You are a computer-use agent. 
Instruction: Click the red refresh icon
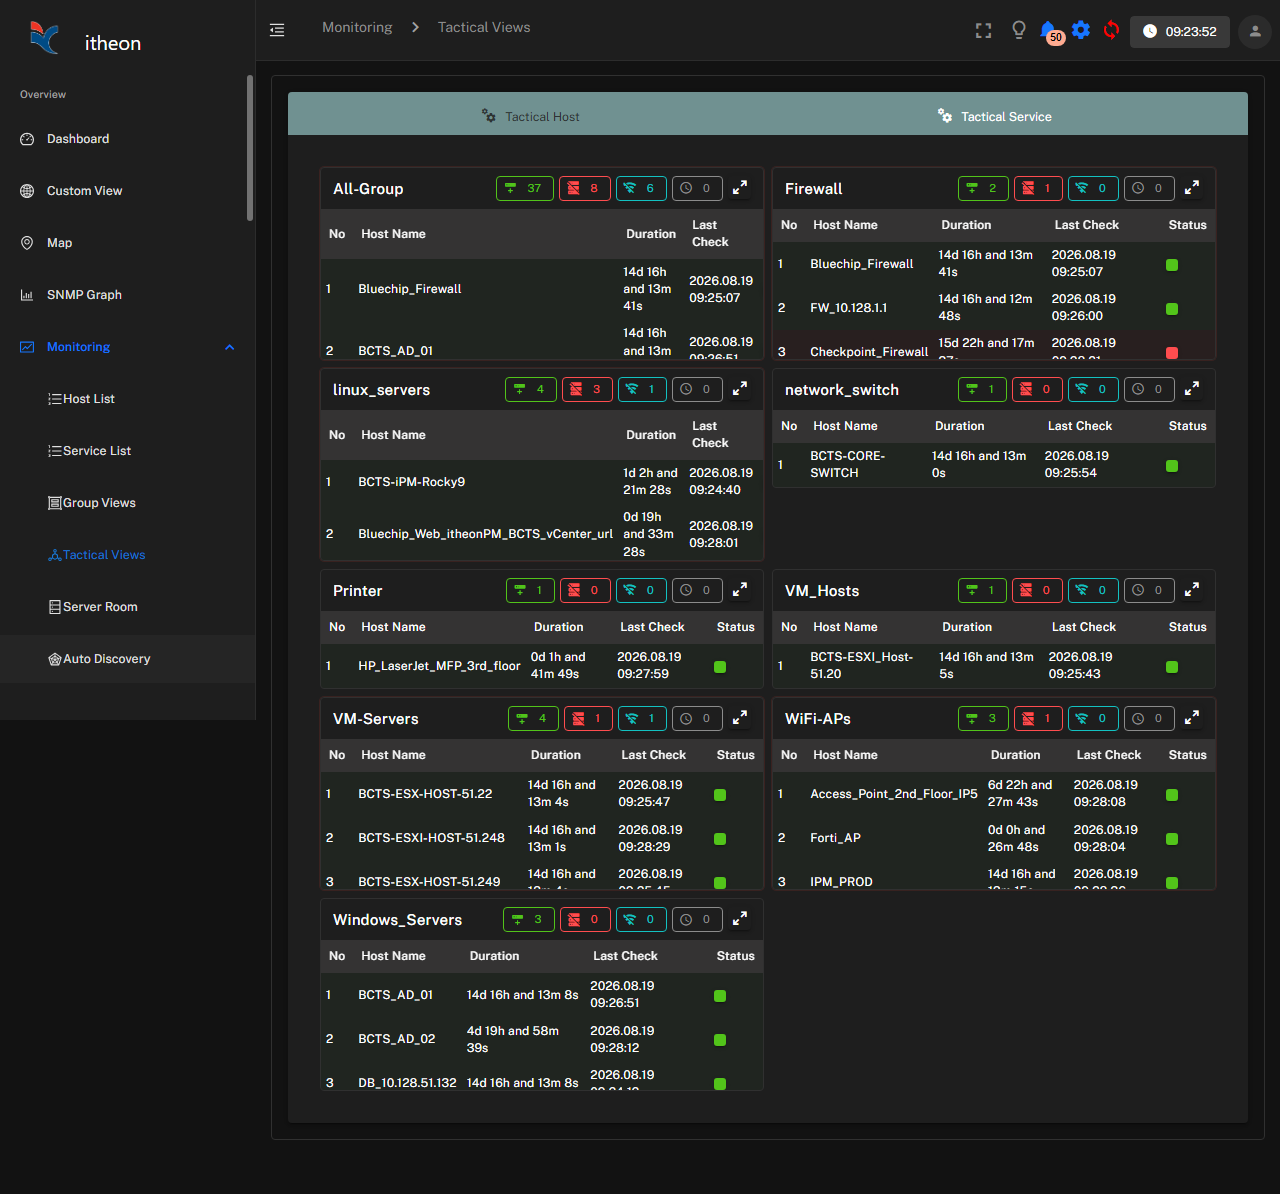(1111, 30)
